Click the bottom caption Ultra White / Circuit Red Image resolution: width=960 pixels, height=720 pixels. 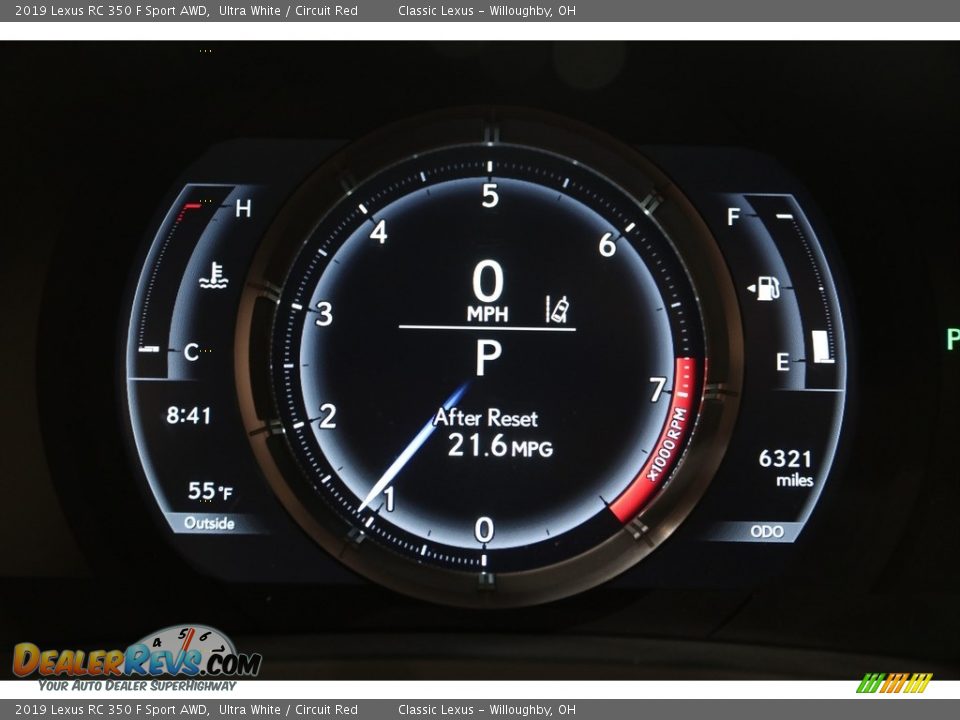point(288,710)
